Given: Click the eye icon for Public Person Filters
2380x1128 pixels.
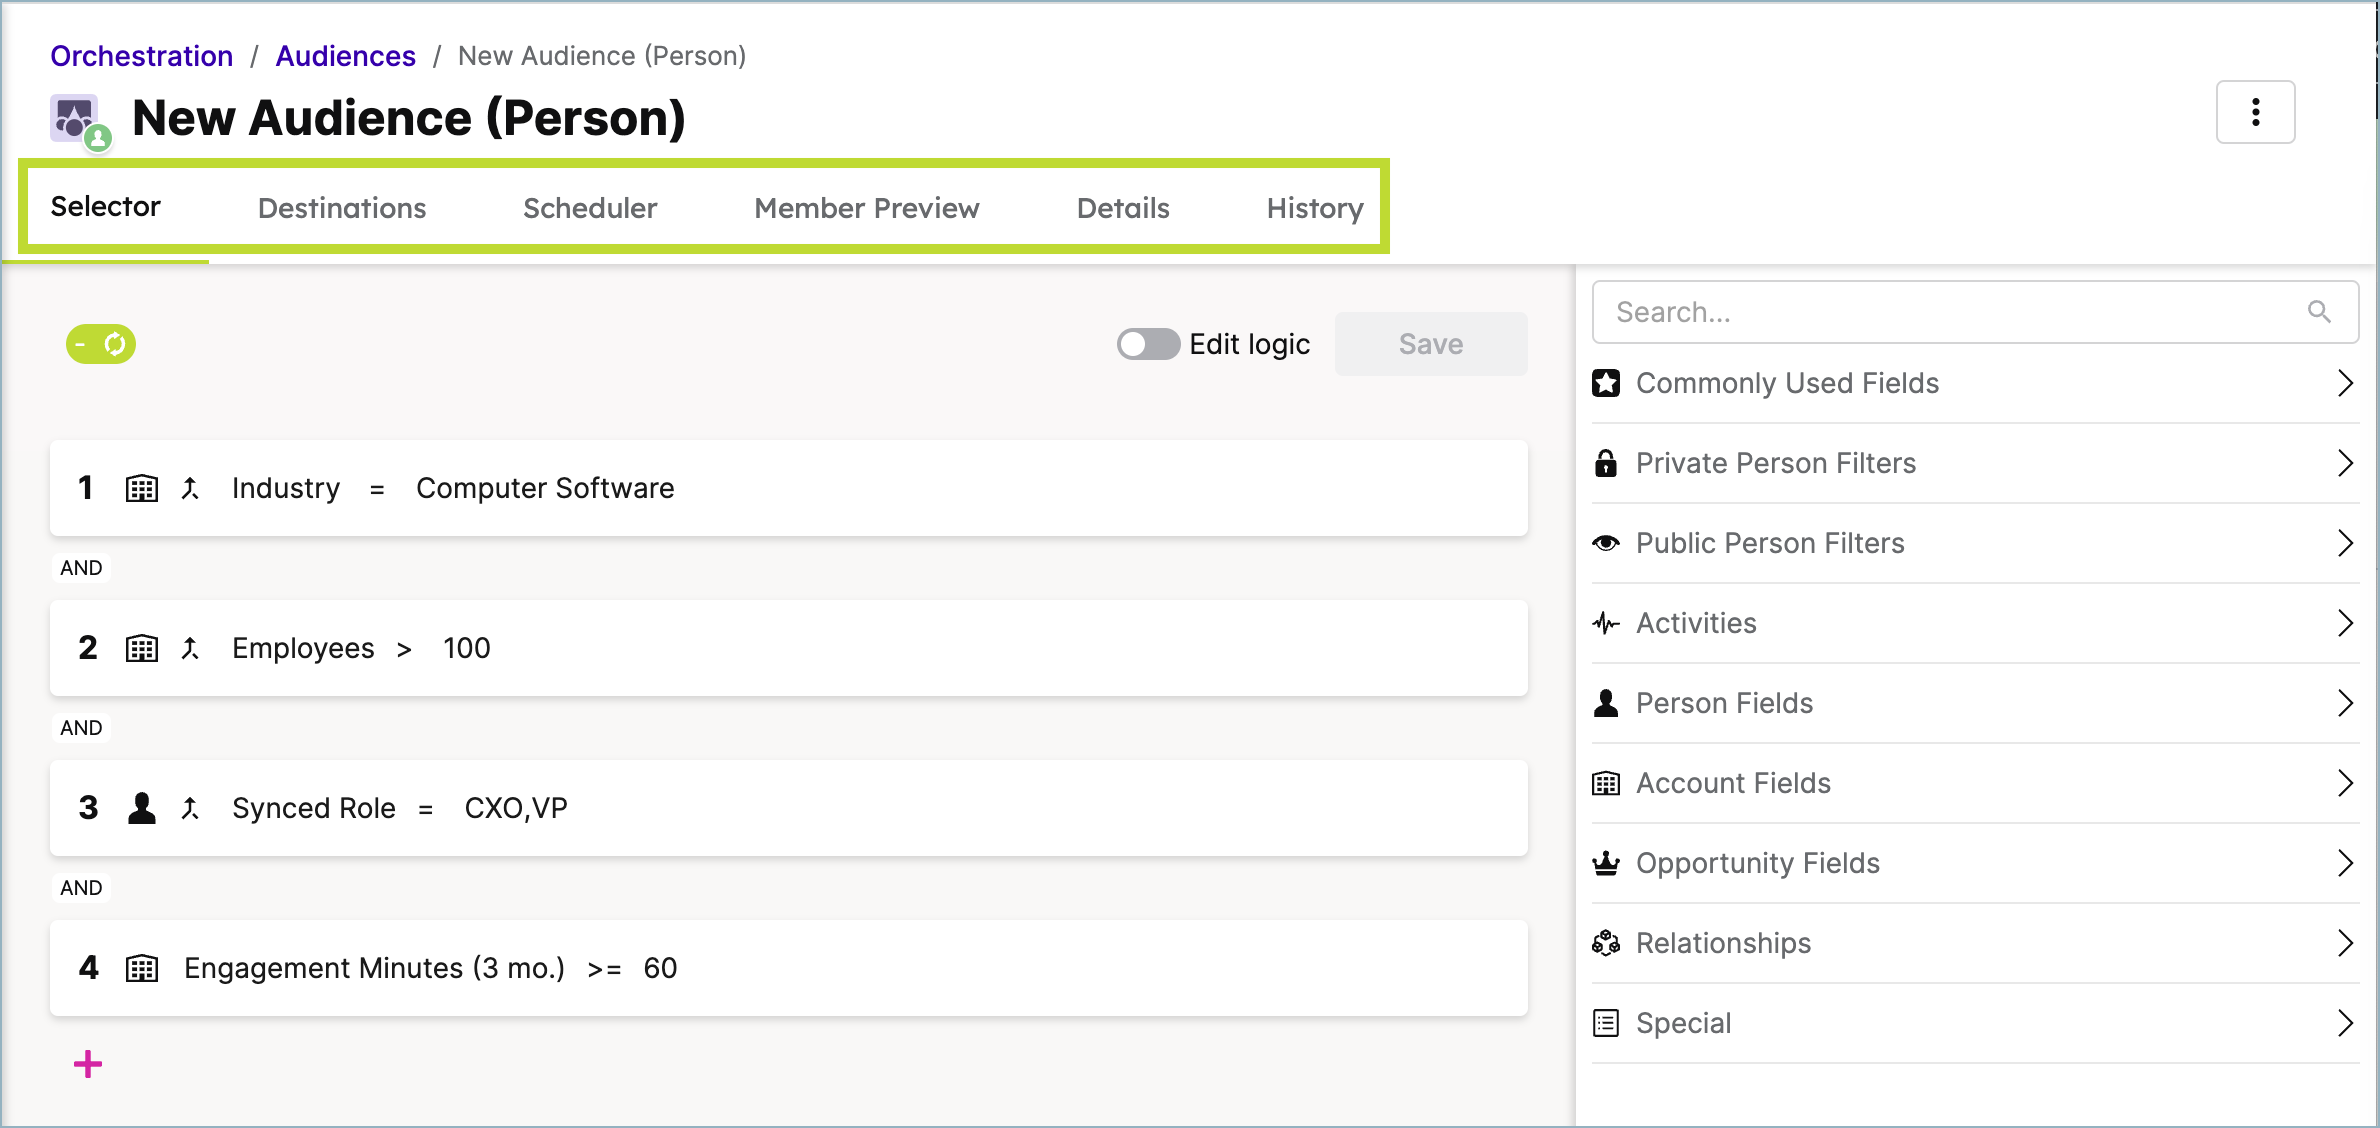Looking at the screenshot, I should tap(1606, 543).
